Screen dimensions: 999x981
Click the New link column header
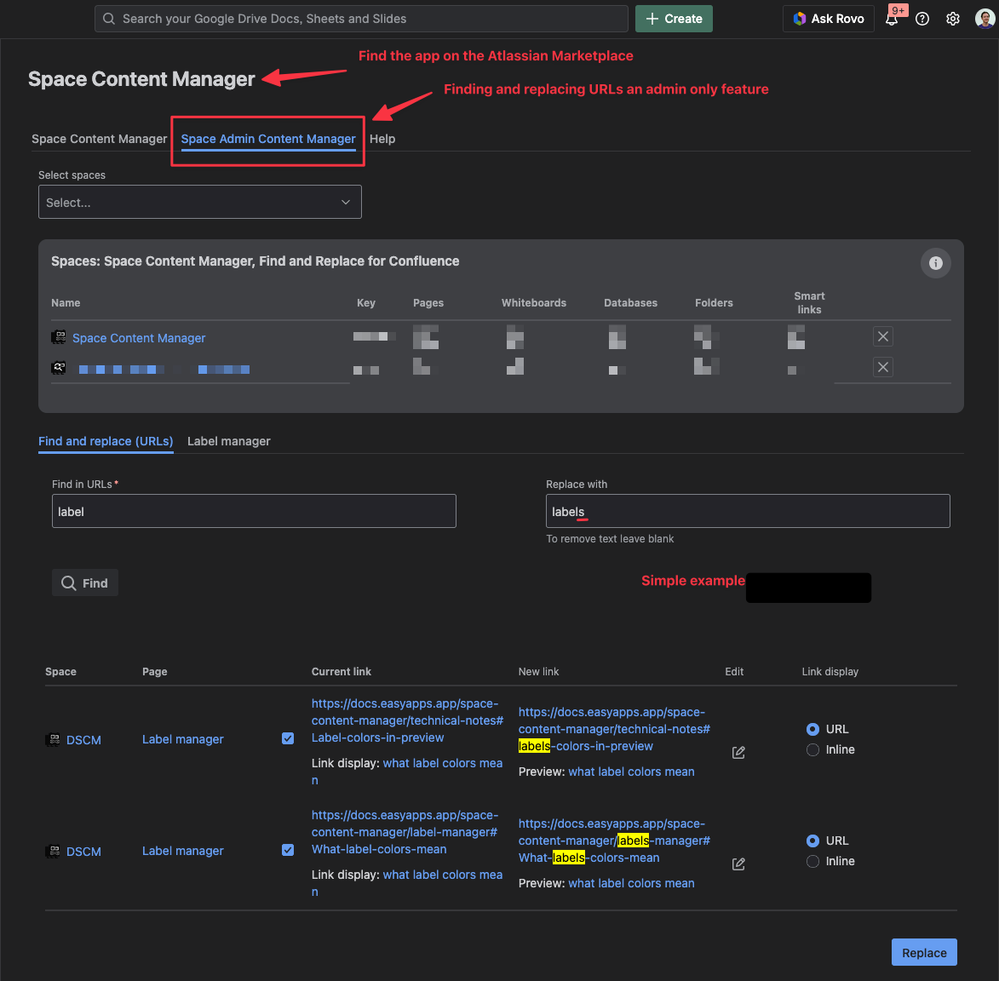(538, 671)
